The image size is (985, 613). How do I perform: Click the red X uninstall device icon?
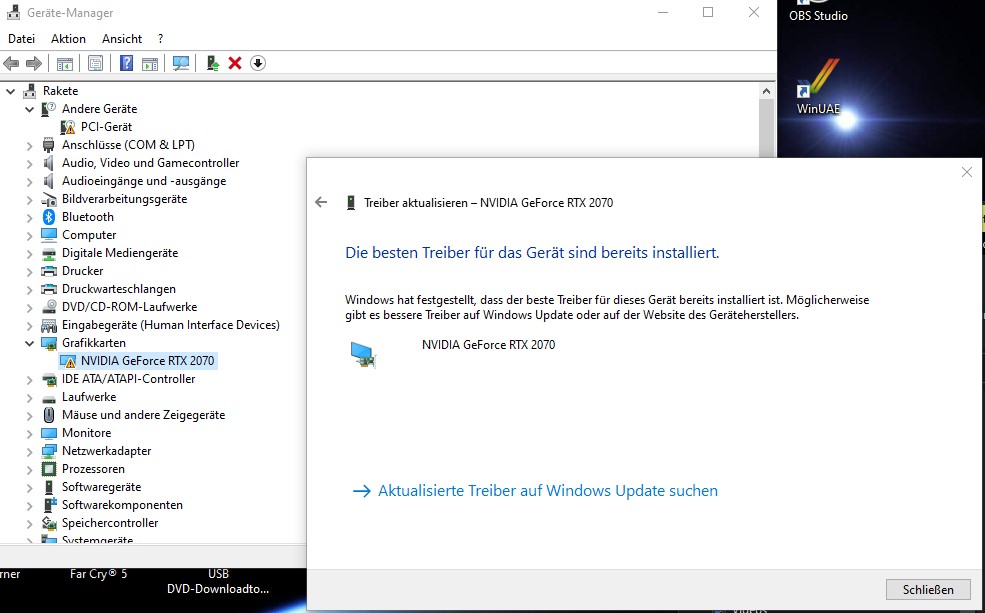(x=235, y=63)
